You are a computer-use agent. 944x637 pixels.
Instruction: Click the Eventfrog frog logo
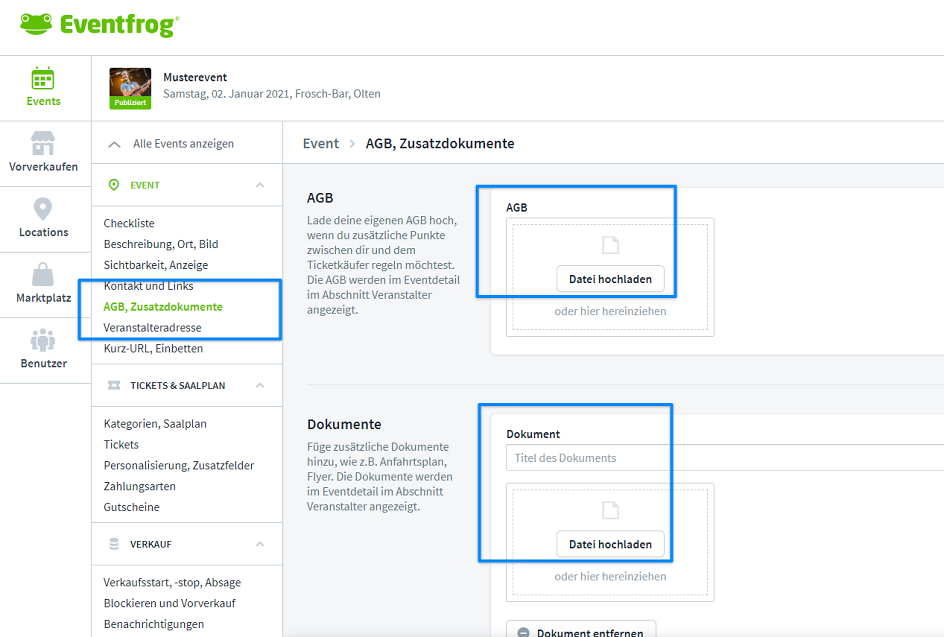click(x=37, y=24)
